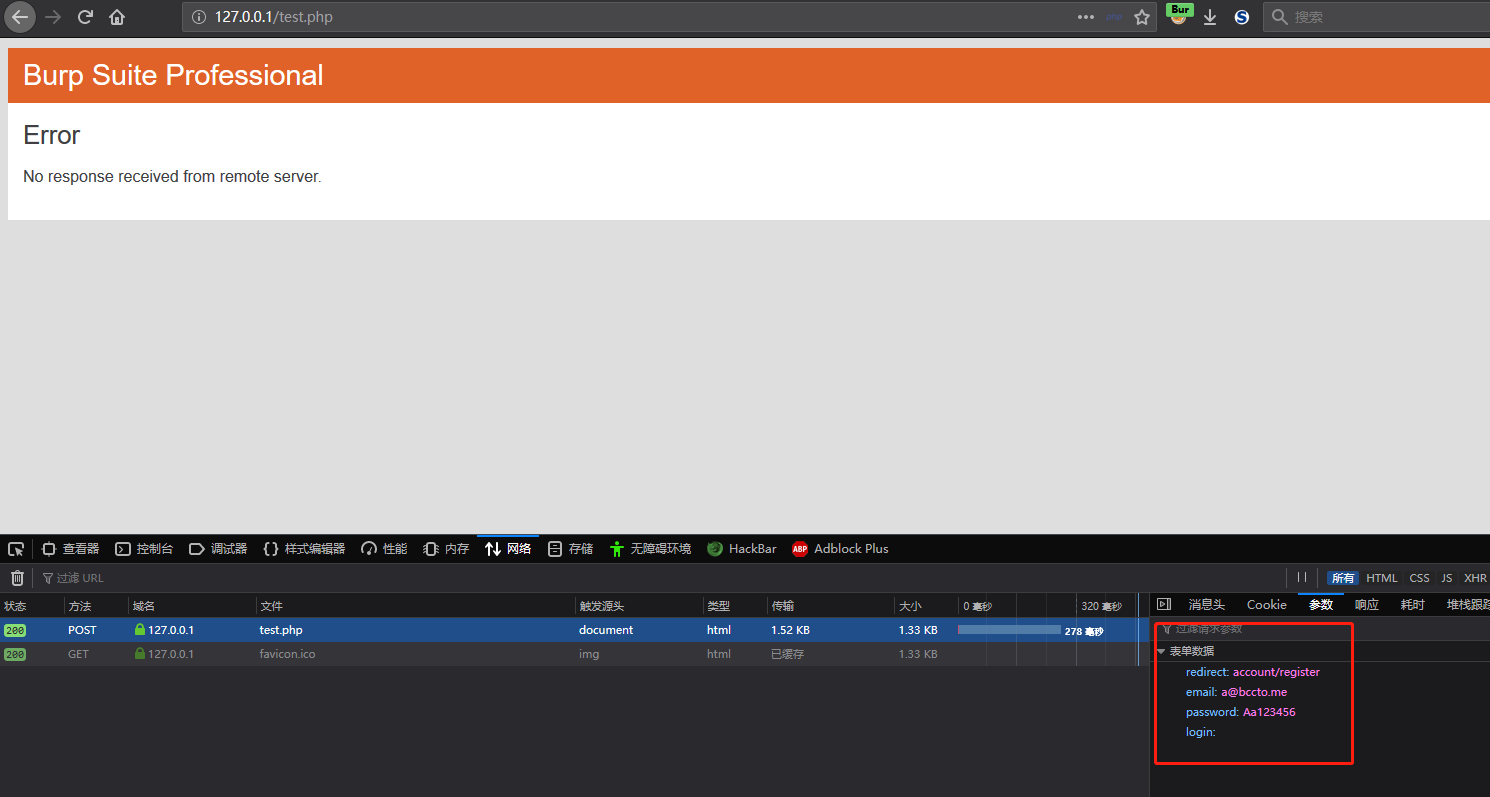The width and height of the screenshot is (1490, 797).
Task: Filter requests by JS type
Action: [x=1447, y=578]
